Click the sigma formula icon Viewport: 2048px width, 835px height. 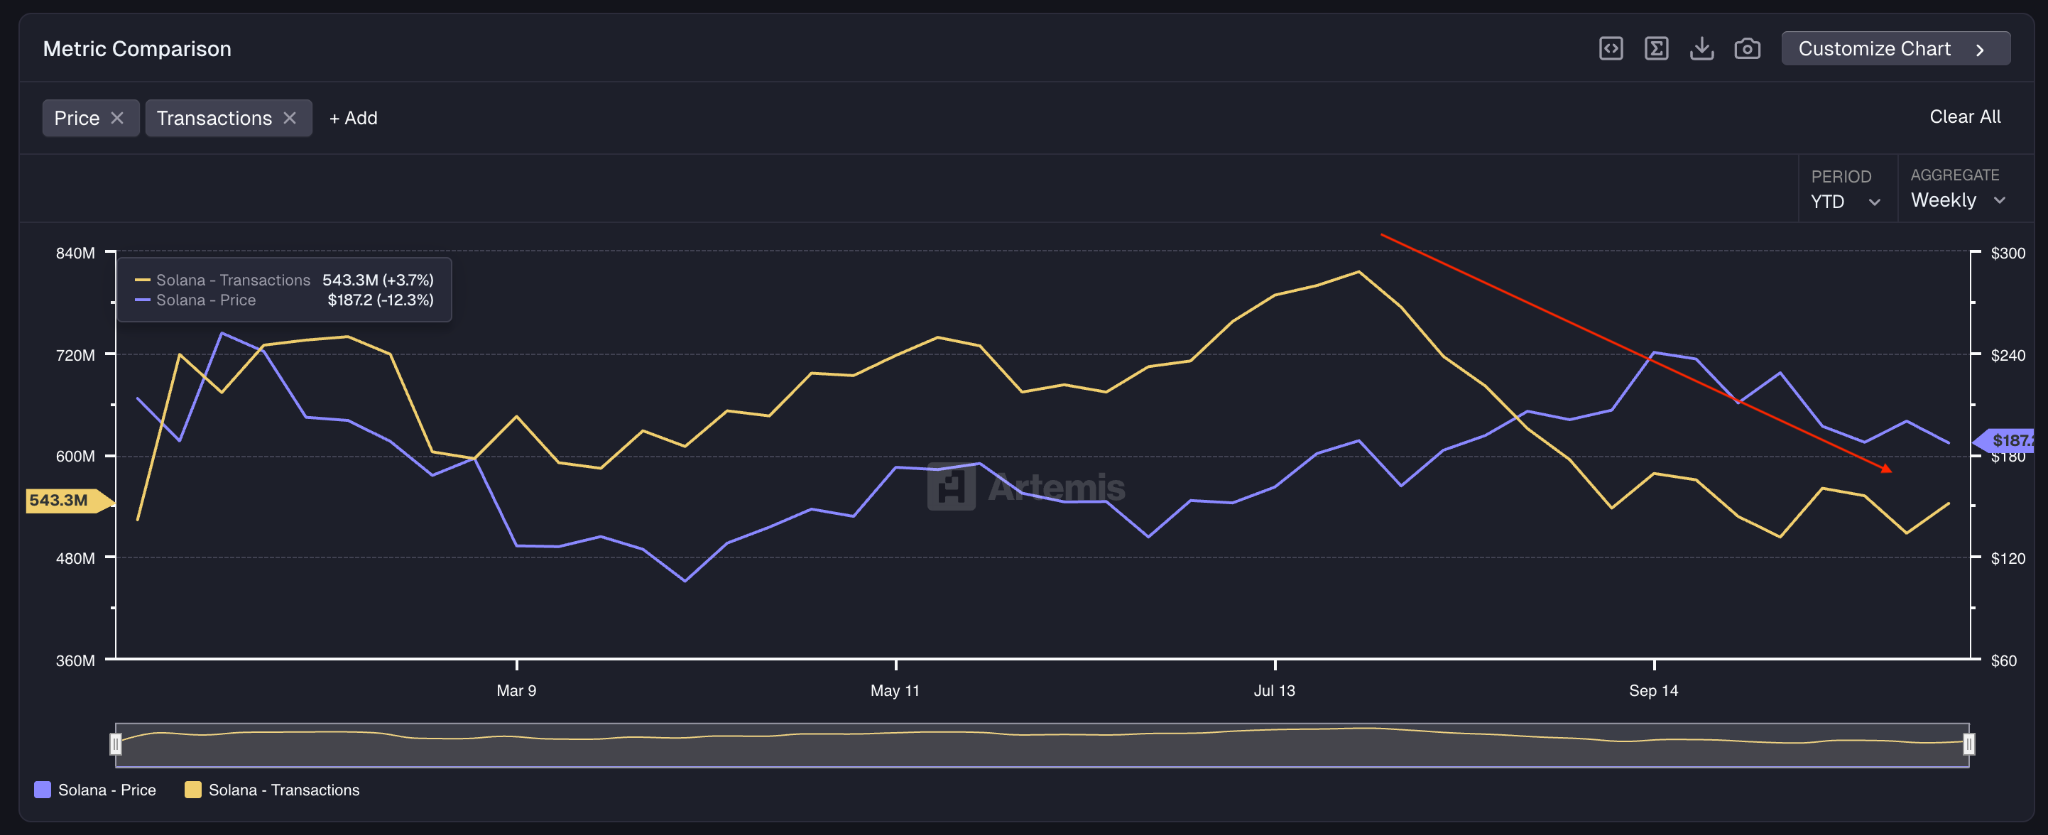(x=1656, y=49)
